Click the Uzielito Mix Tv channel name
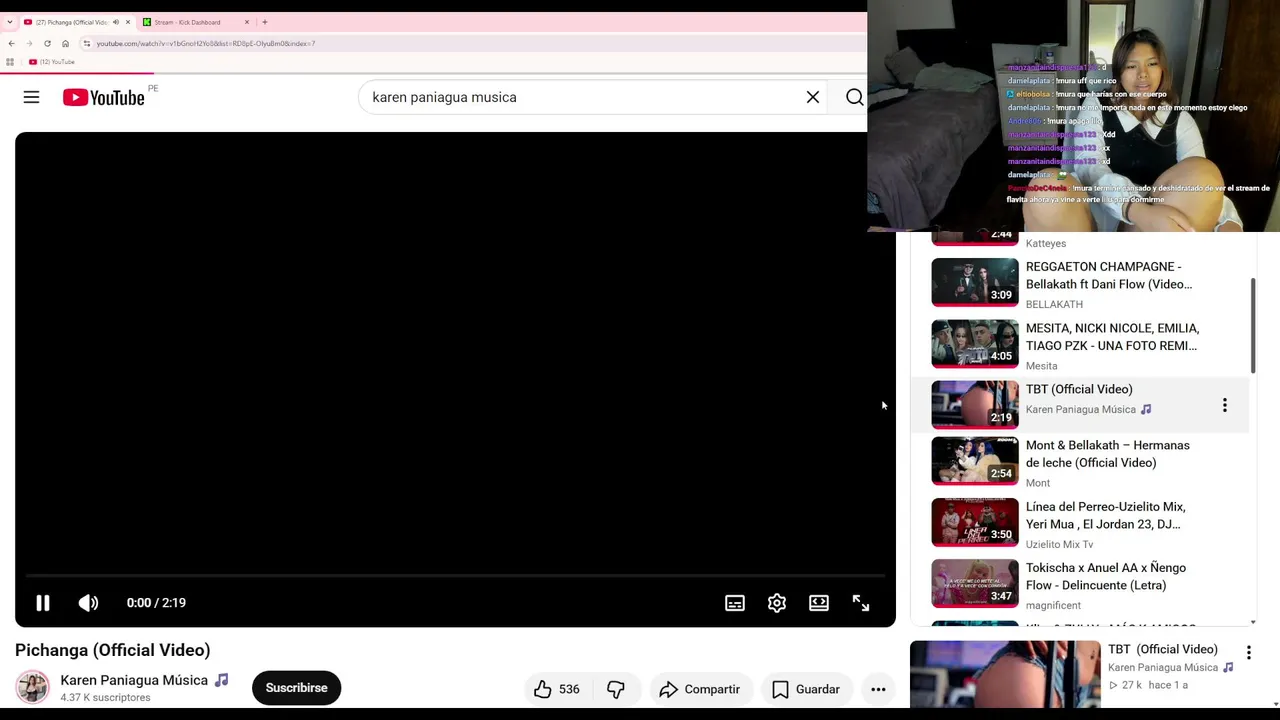Viewport: 1280px width, 720px height. click(x=1059, y=544)
